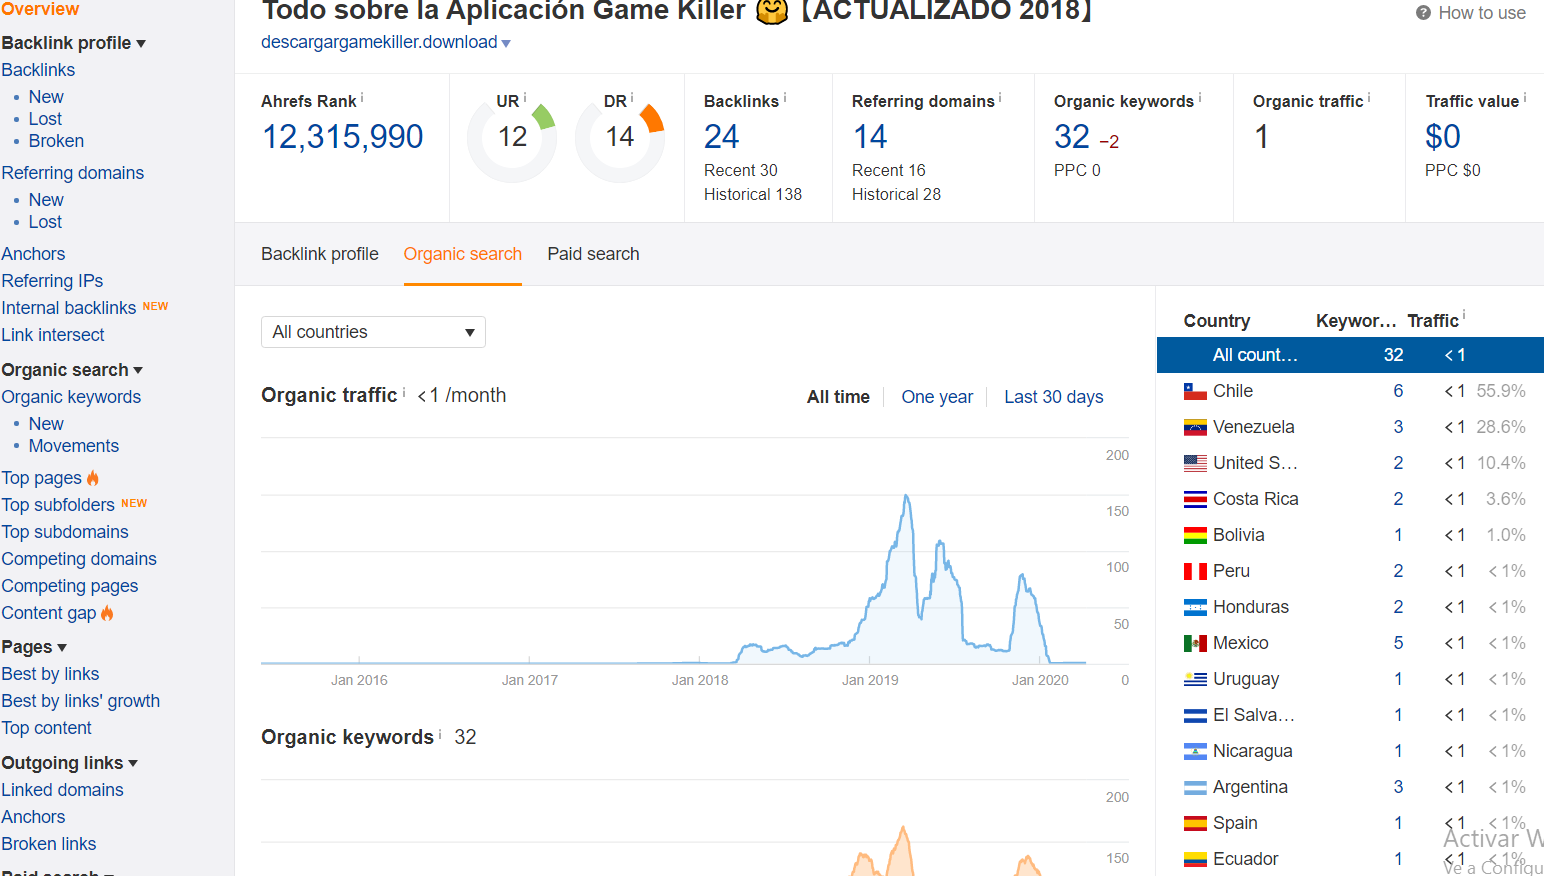Screen dimensions: 1544x876
Task: Click the Mexico keyword count 5
Action: 1398,643
